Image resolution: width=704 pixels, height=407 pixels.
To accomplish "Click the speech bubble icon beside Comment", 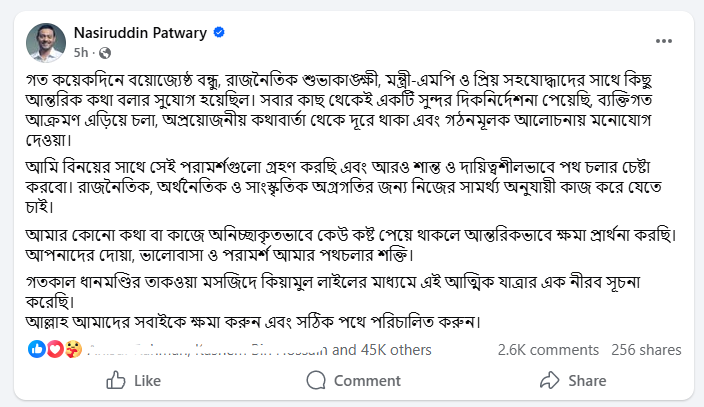I will point(316,380).
